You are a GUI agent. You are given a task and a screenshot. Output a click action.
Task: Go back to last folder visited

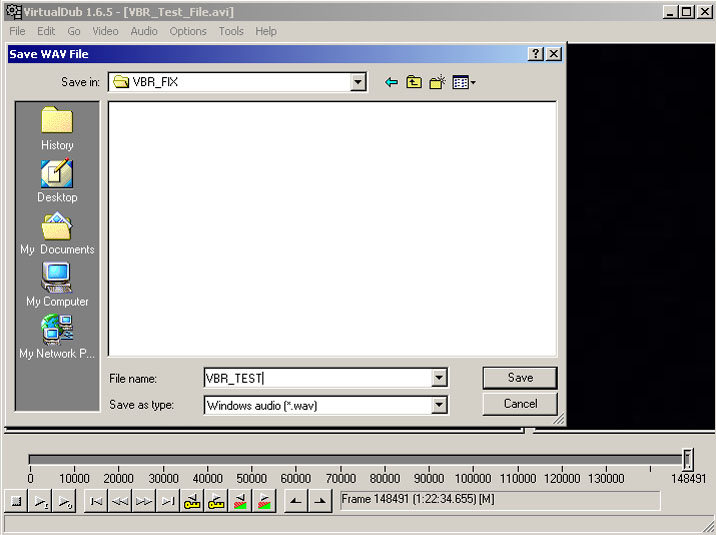[391, 82]
